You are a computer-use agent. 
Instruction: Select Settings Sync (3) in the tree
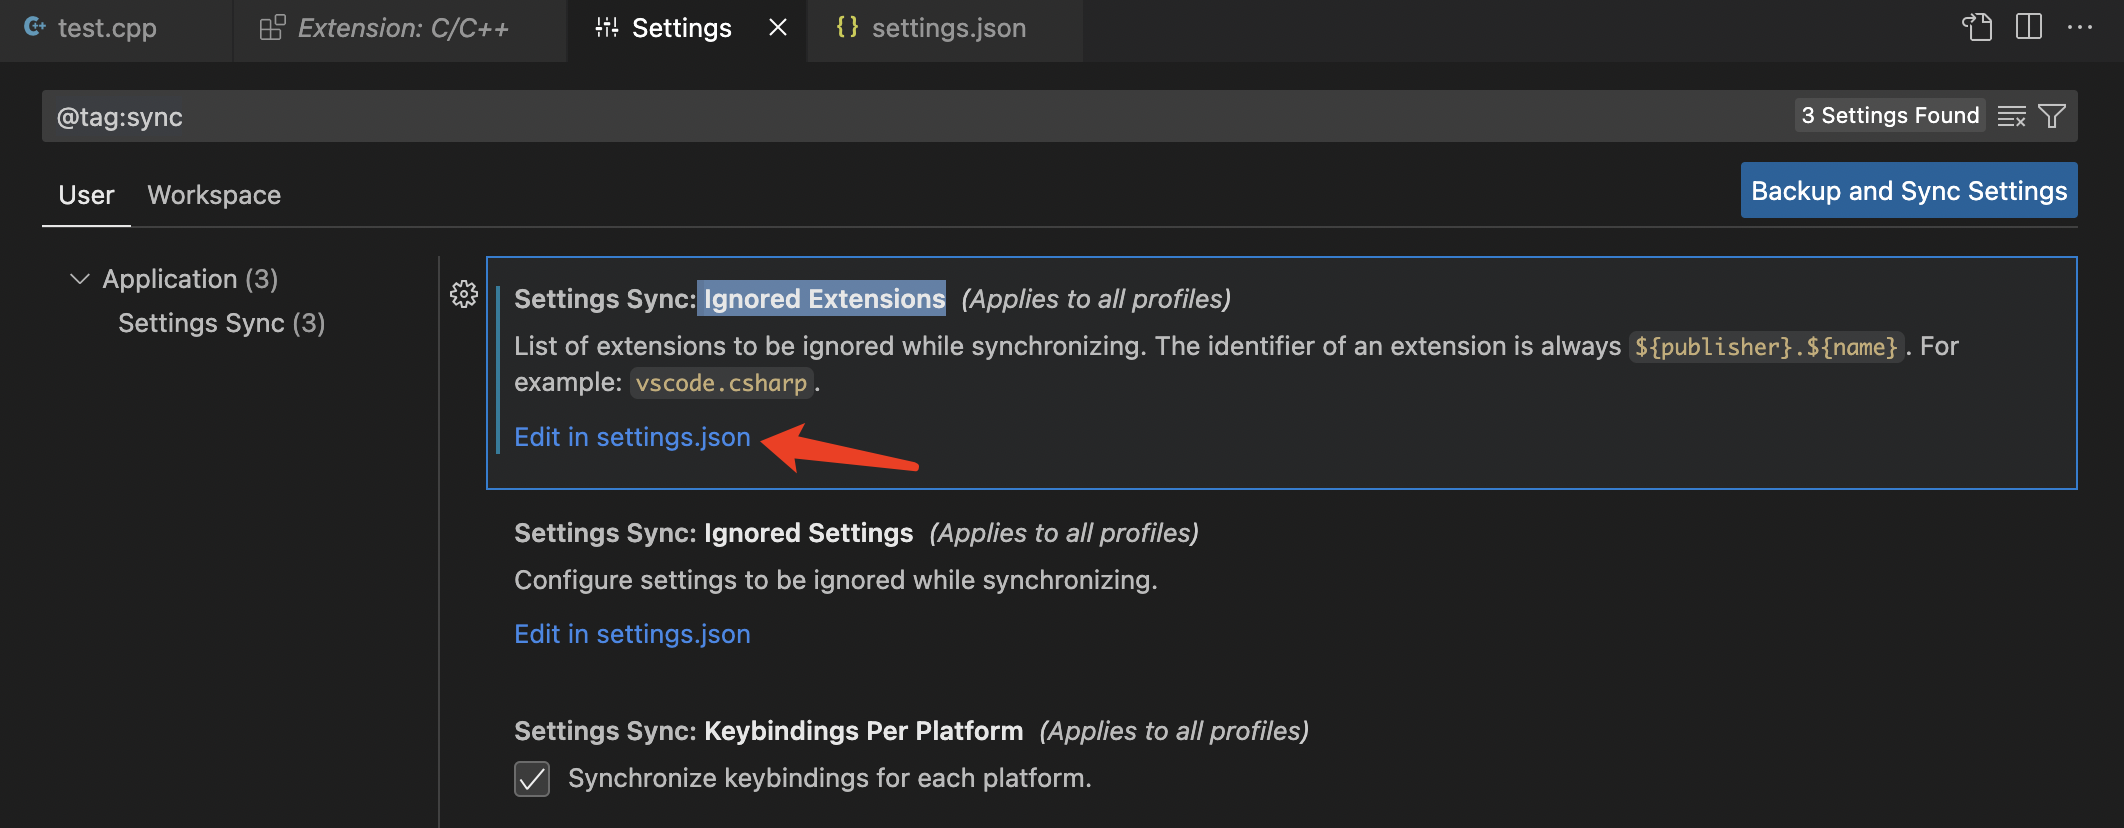tap(221, 323)
